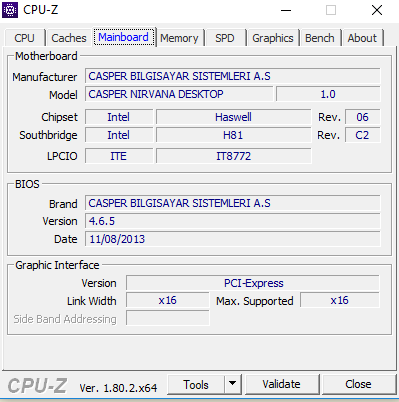Click the Validate button
Viewport: 399px width, 402px height.
281,384
